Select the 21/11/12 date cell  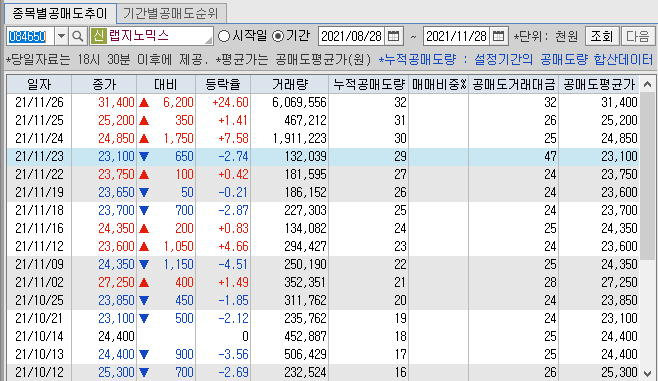[x=39, y=247]
